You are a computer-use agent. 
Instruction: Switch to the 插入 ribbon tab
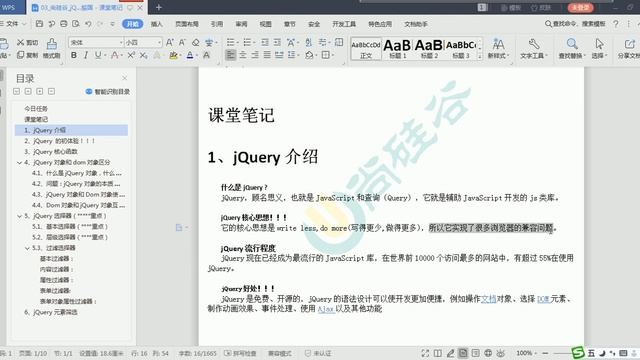(157, 24)
